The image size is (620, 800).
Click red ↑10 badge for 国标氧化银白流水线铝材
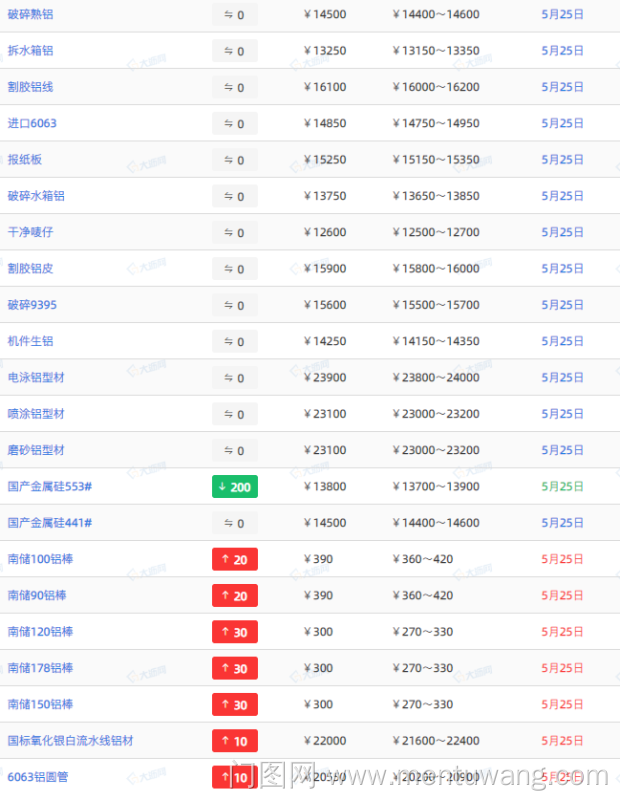click(x=235, y=741)
